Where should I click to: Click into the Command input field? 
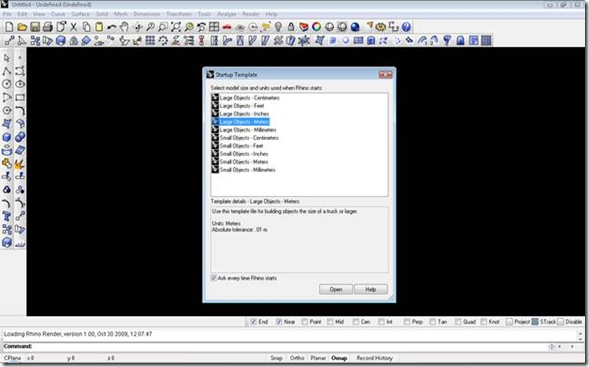pyautogui.click(x=289, y=346)
